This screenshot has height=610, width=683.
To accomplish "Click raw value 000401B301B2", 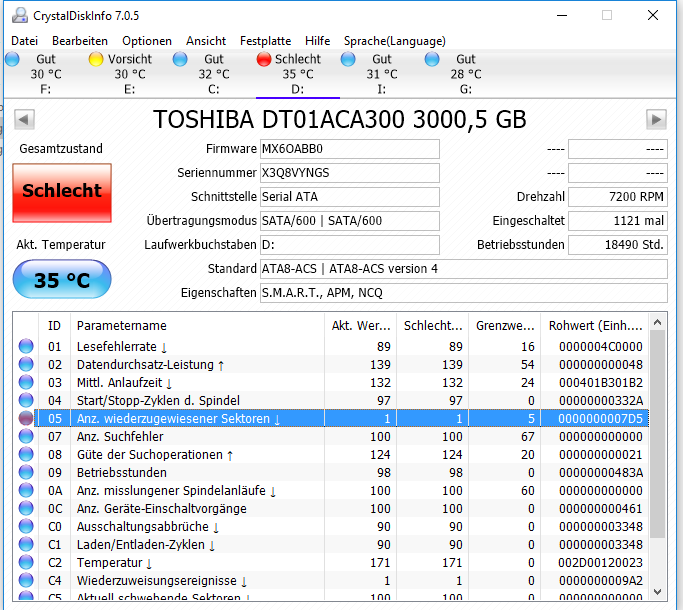I will click(600, 383).
